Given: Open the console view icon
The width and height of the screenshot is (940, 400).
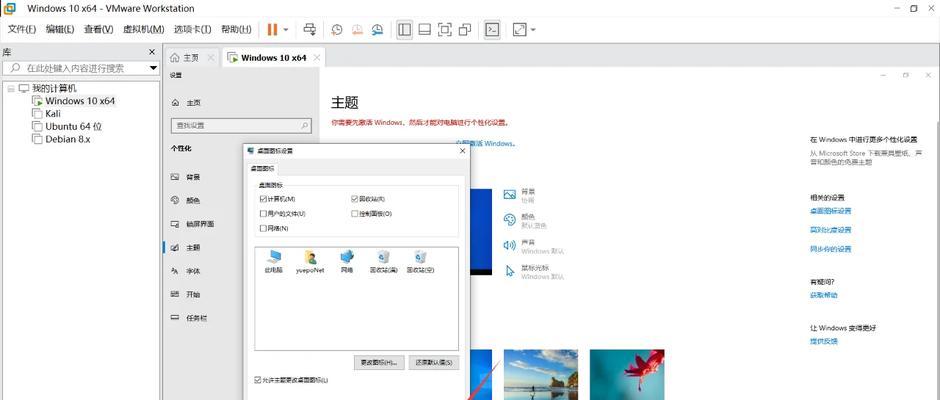Looking at the screenshot, I should [492, 29].
